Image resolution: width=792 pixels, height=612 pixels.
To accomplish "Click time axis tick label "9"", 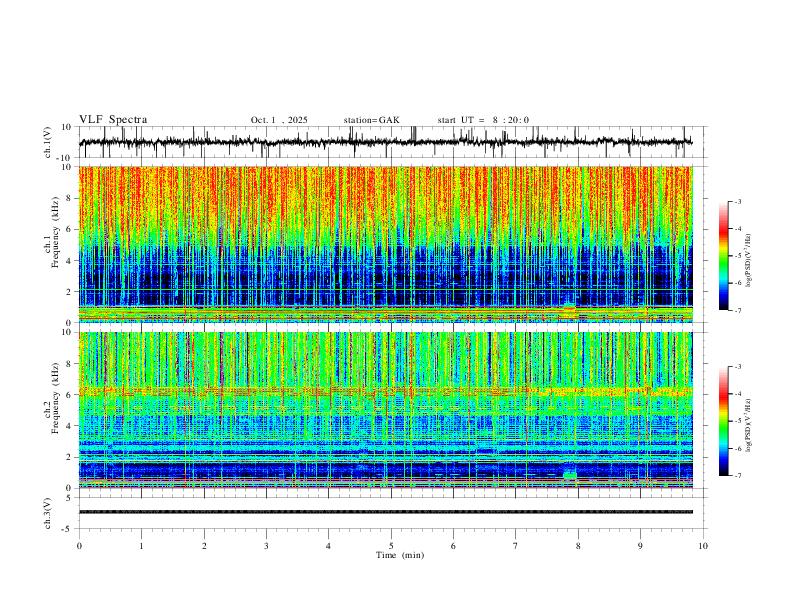I will tap(640, 546).
